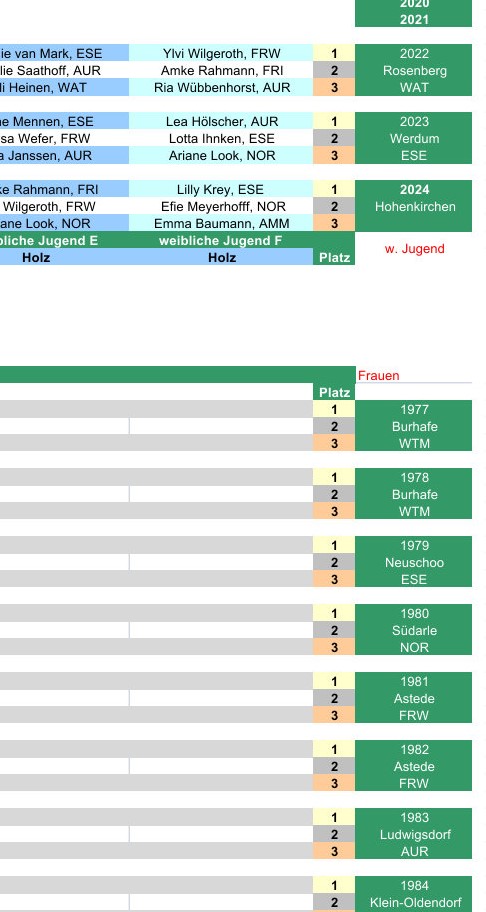The height and width of the screenshot is (912, 486).
Task: Select the Klein-Oldendorf cell
Action: click(414, 903)
